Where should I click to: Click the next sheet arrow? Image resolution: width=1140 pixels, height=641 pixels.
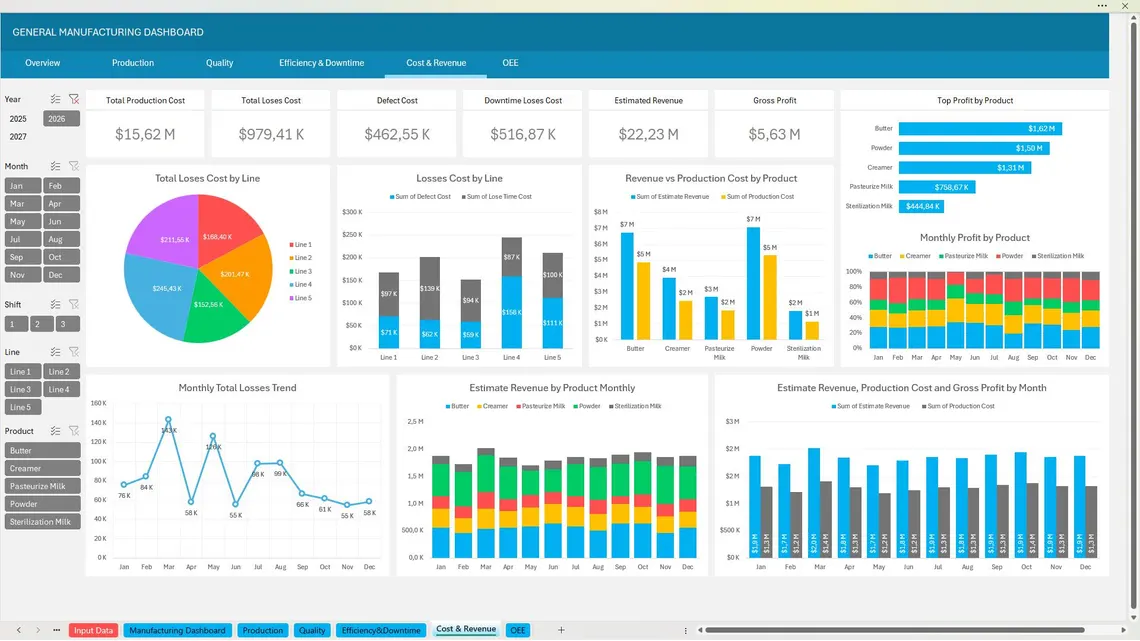coord(37,630)
